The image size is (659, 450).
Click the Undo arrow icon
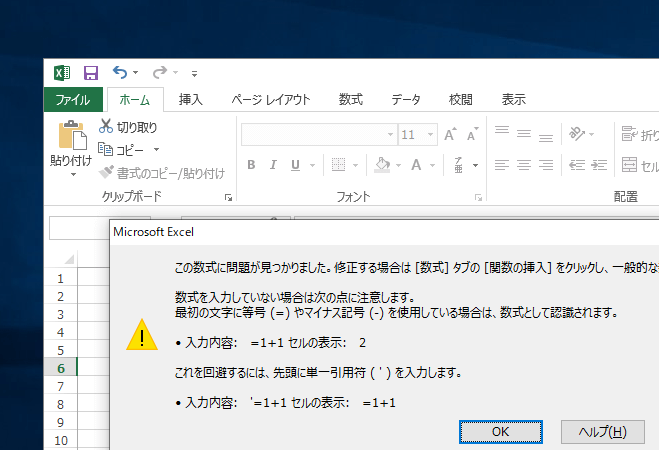pos(120,72)
